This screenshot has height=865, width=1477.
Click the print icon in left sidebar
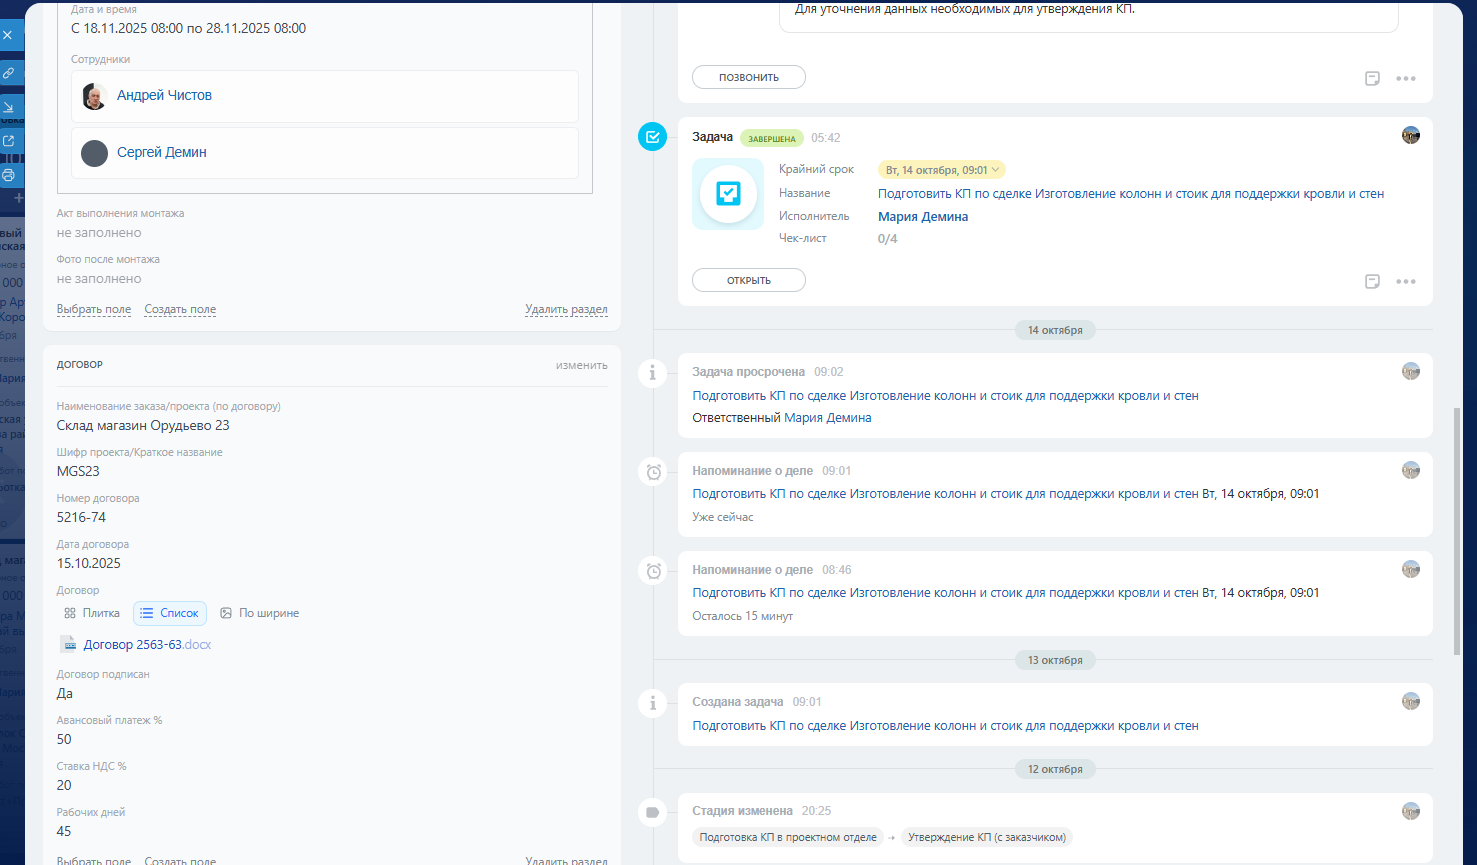pyautogui.click(x=9, y=175)
